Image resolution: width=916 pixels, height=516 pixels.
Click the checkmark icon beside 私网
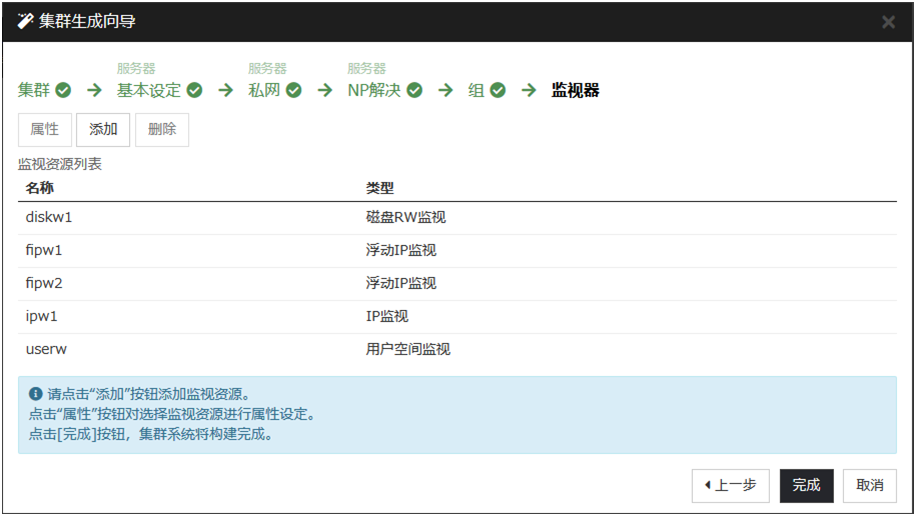pyautogui.click(x=294, y=91)
